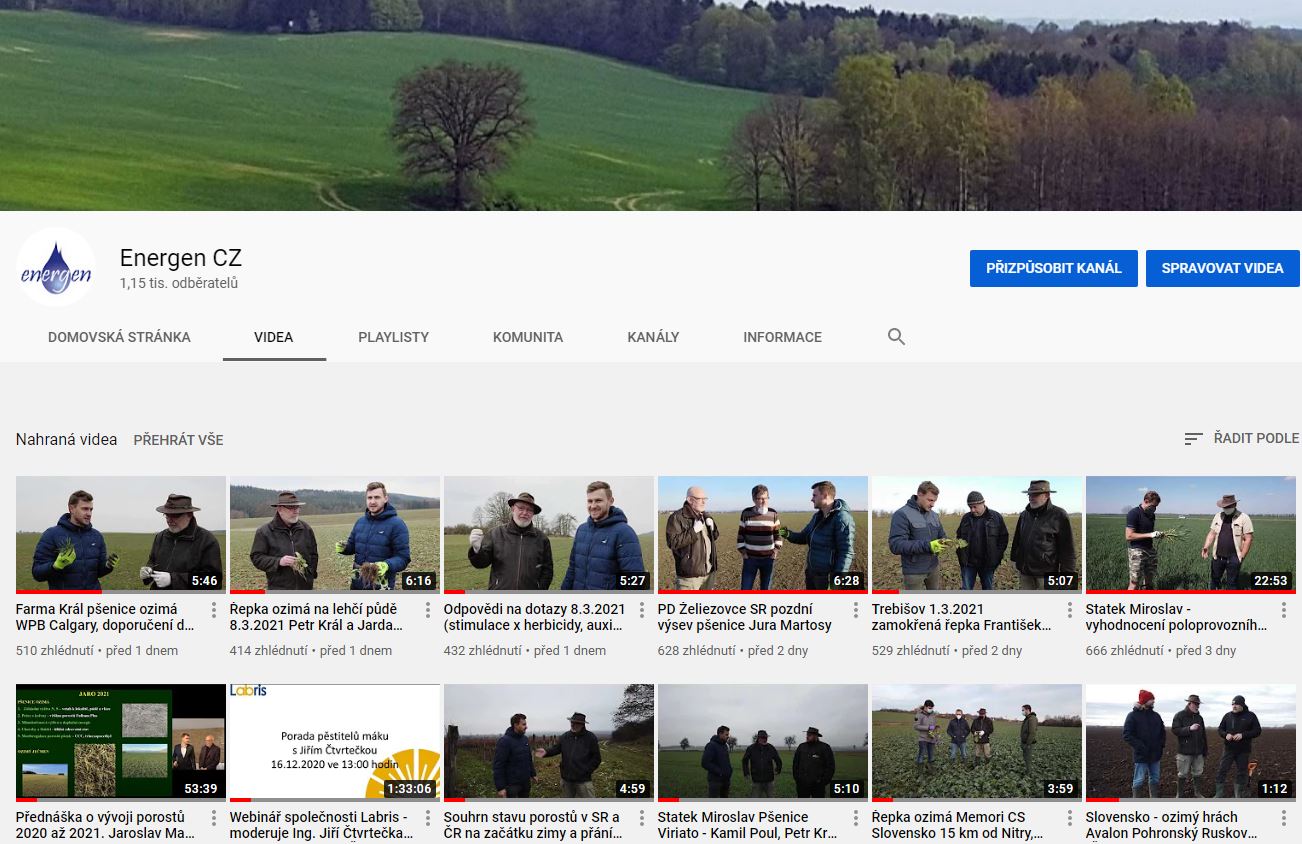The height and width of the screenshot is (844, 1302).
Task: Click the SPRAVOVAT VIDEA button
Action: pos(1222,268)
